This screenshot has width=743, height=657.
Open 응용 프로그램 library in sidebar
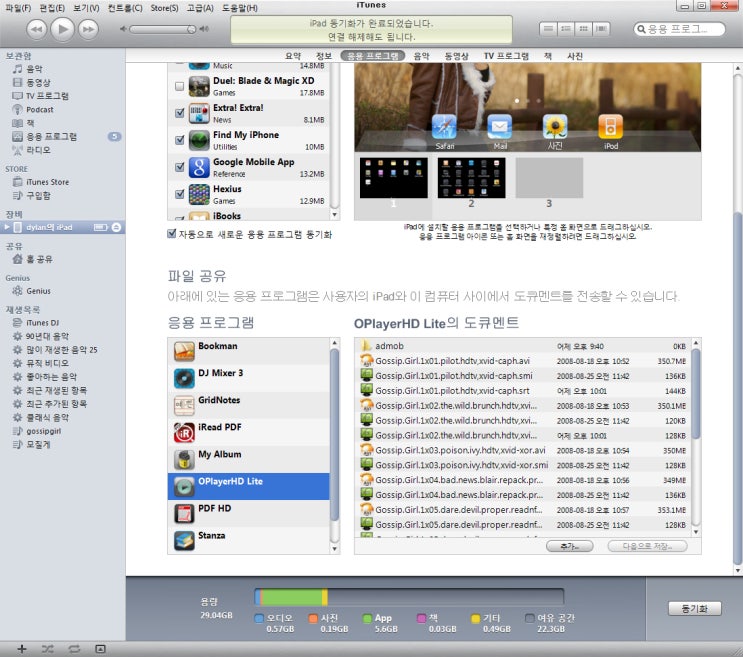[x=51, y=137]
